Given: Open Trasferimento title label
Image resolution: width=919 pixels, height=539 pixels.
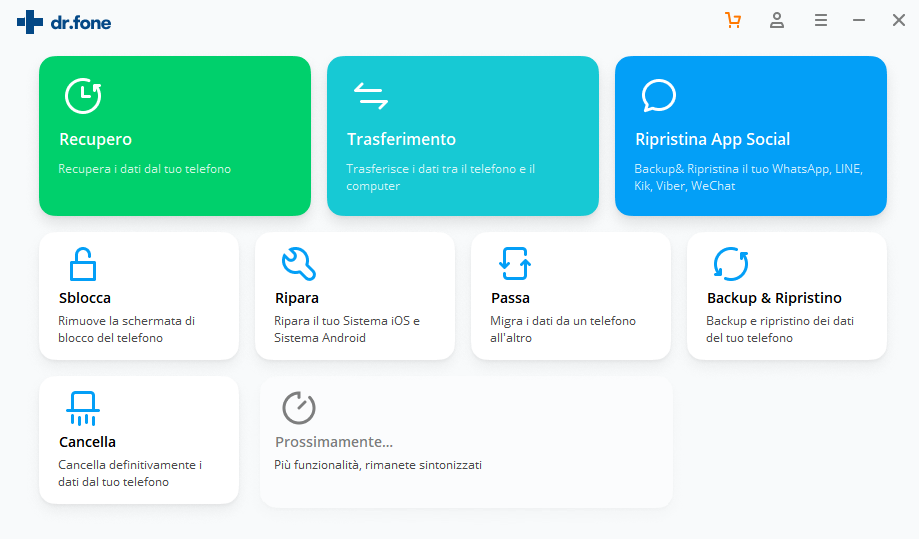Looking at the screenshot, I should pos(401,139).
